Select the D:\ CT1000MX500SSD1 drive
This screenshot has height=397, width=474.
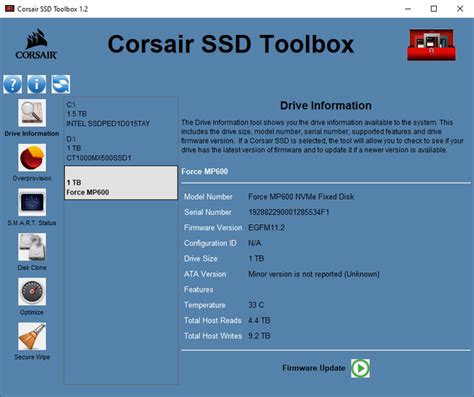tap(121, 148)
